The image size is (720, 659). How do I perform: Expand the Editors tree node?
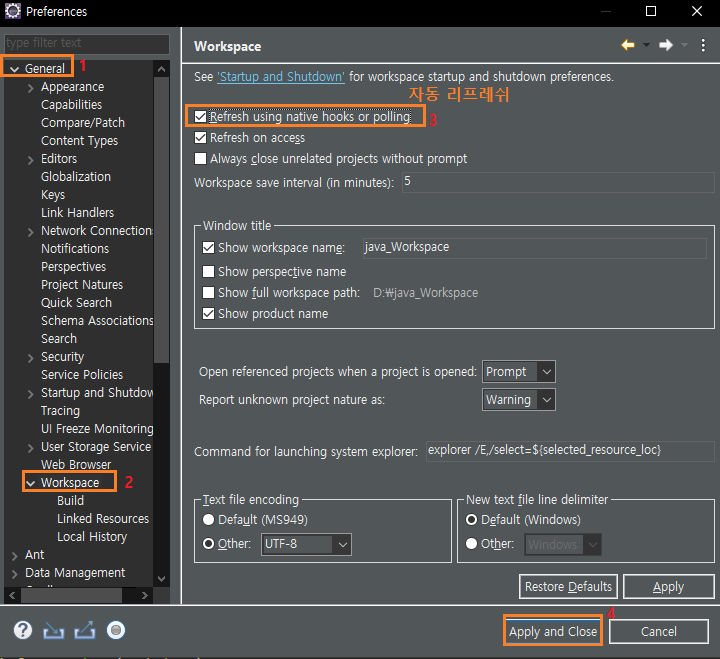pyautogui.click(x=30, y=160)
